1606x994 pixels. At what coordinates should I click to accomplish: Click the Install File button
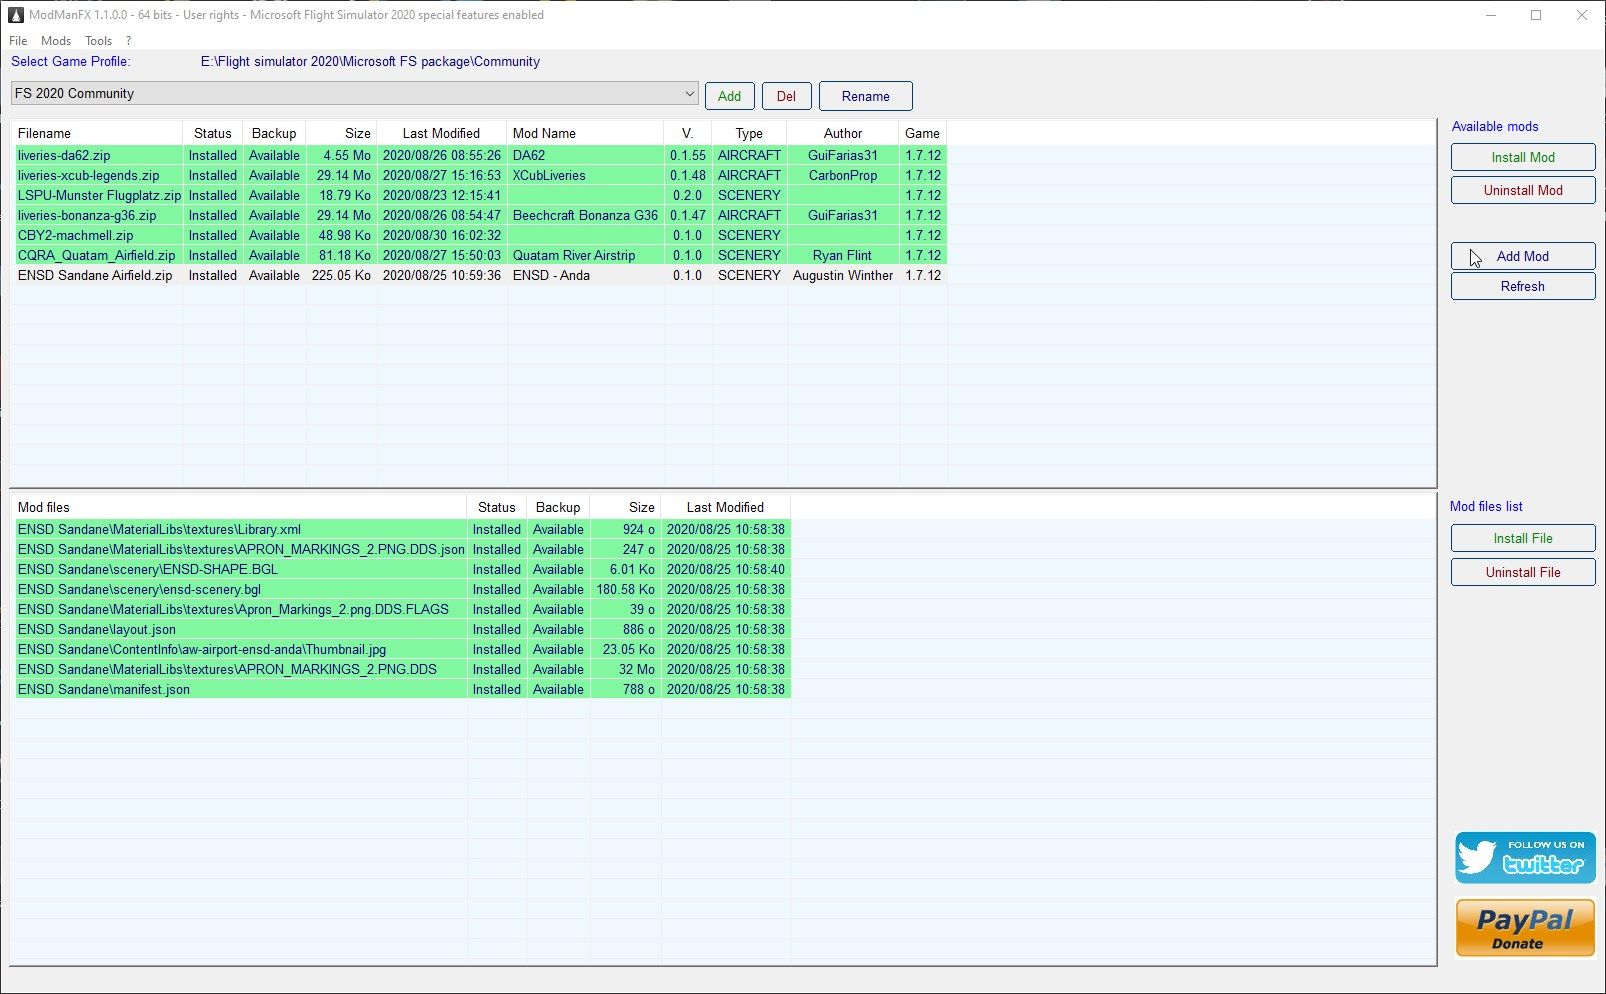click(x=1522, y=538)
